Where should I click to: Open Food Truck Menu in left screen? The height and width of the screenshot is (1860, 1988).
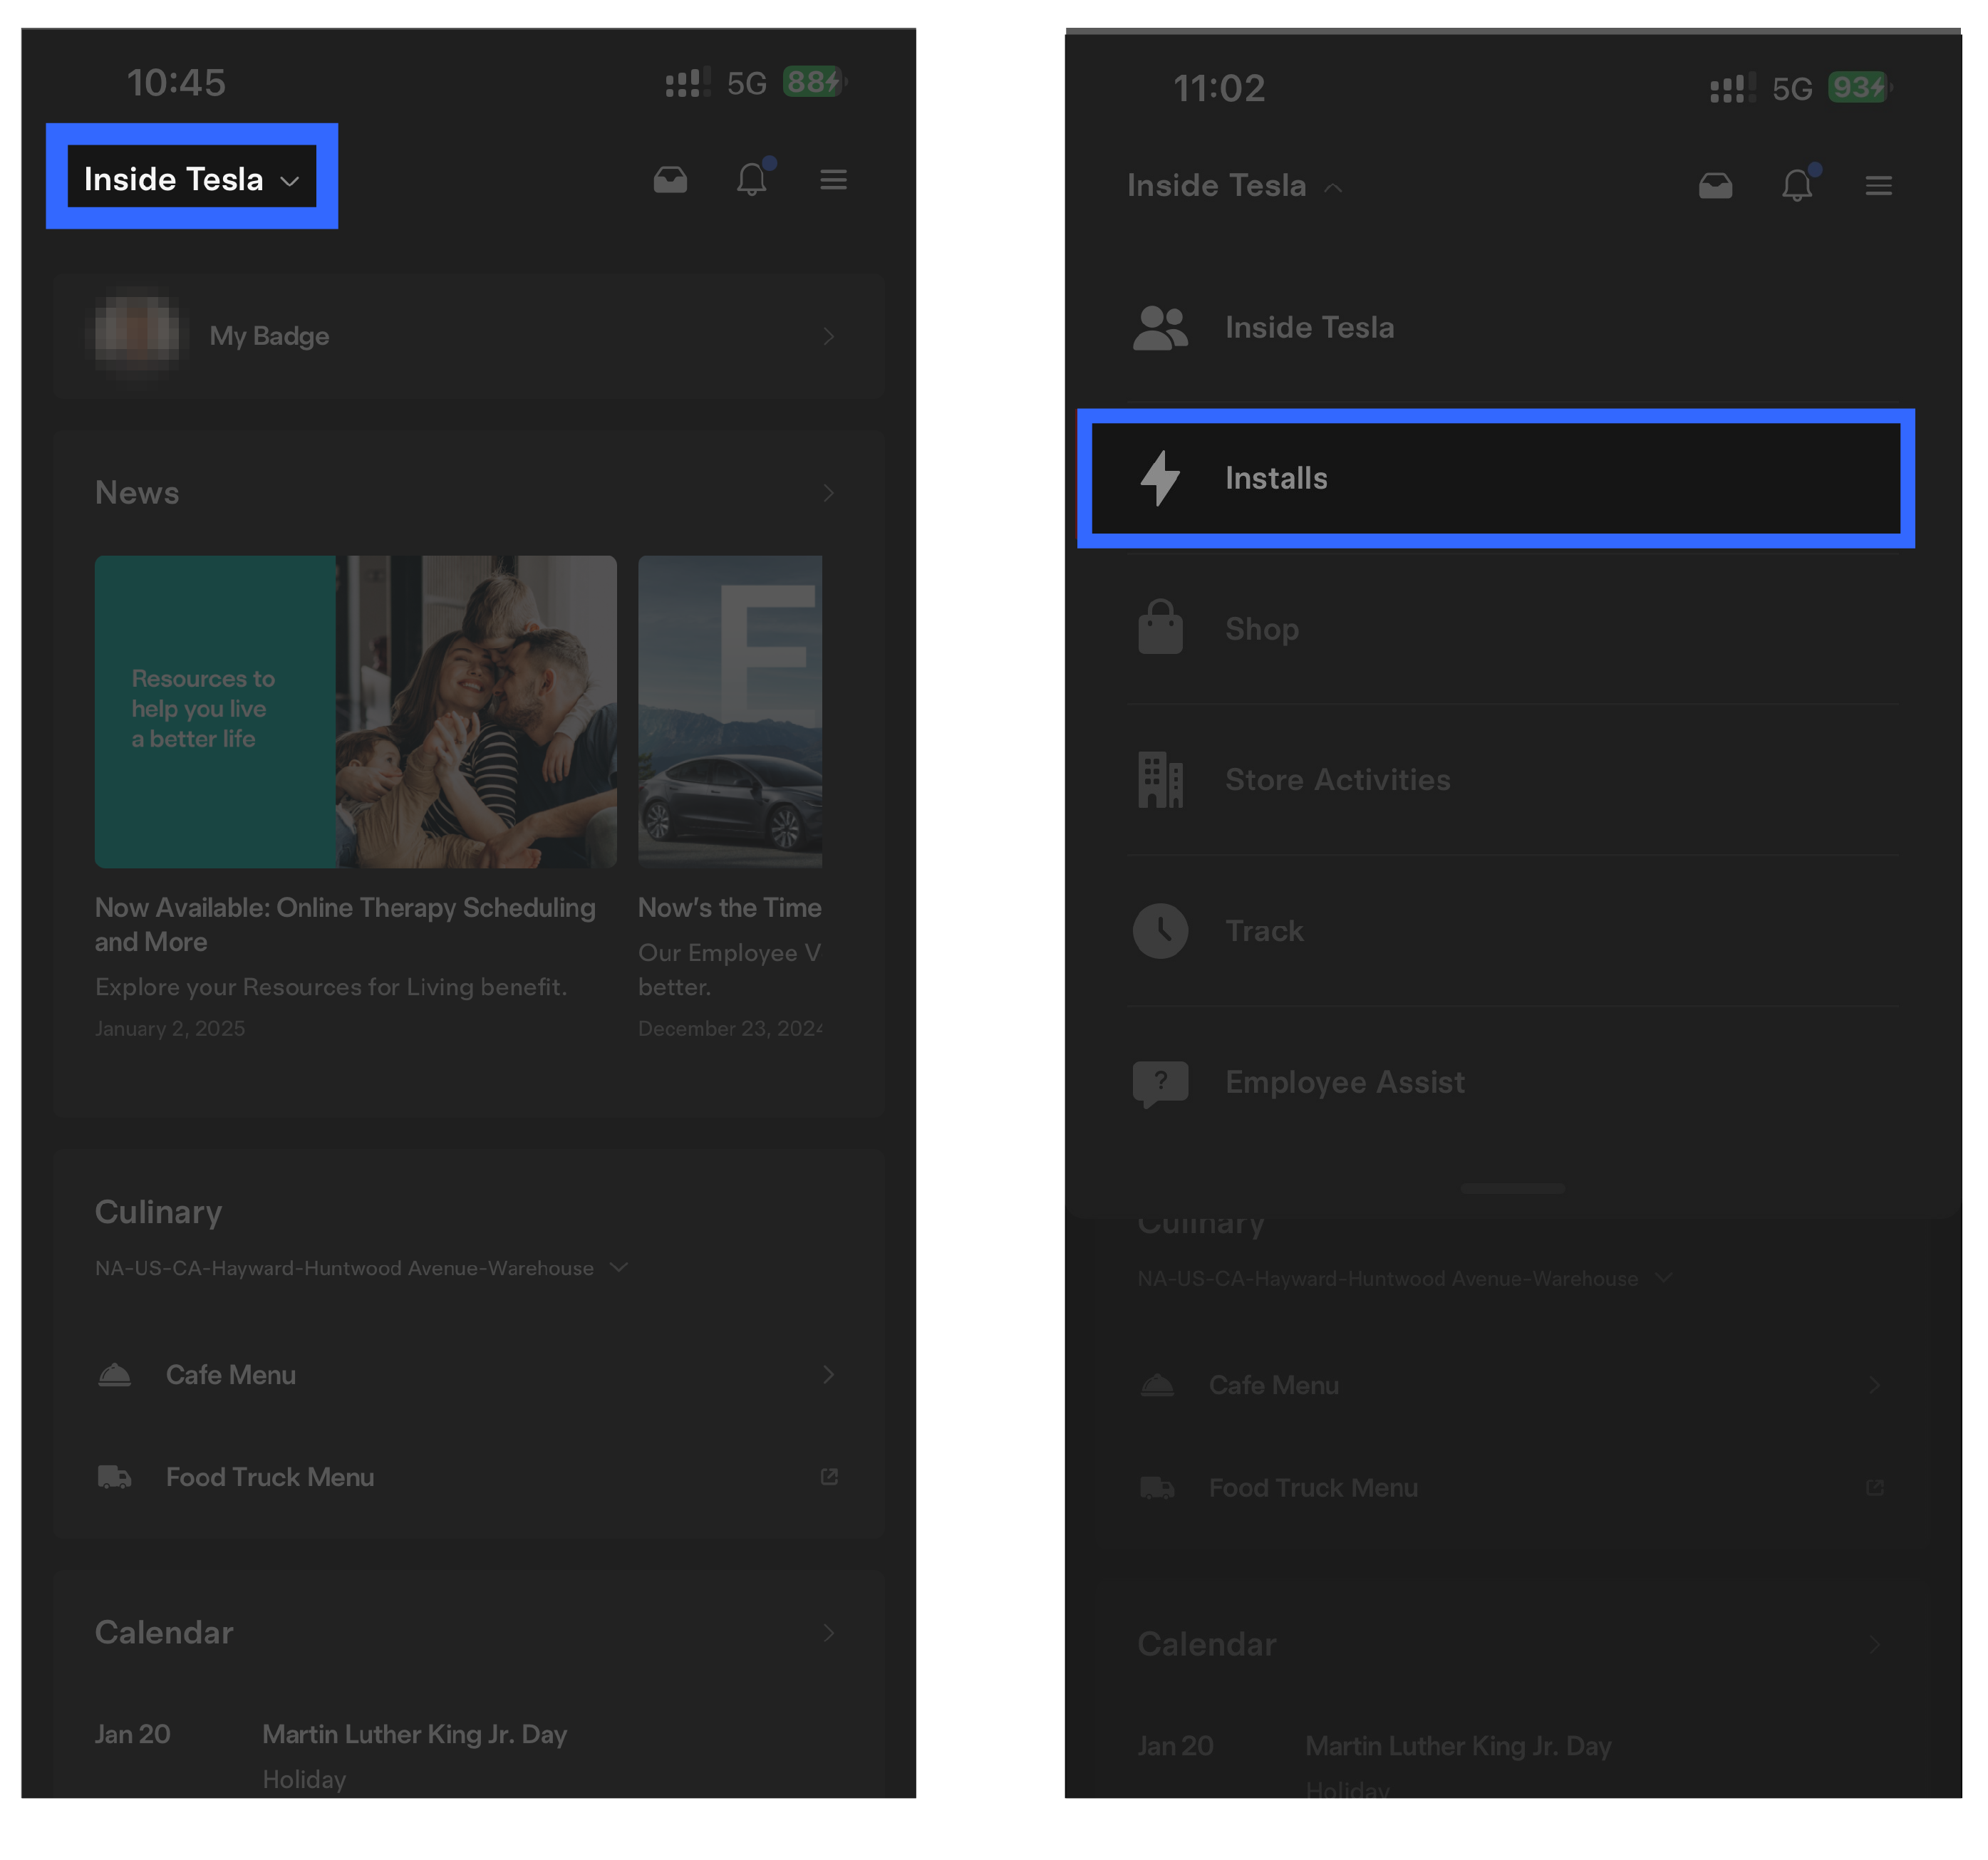point(468,1477)
